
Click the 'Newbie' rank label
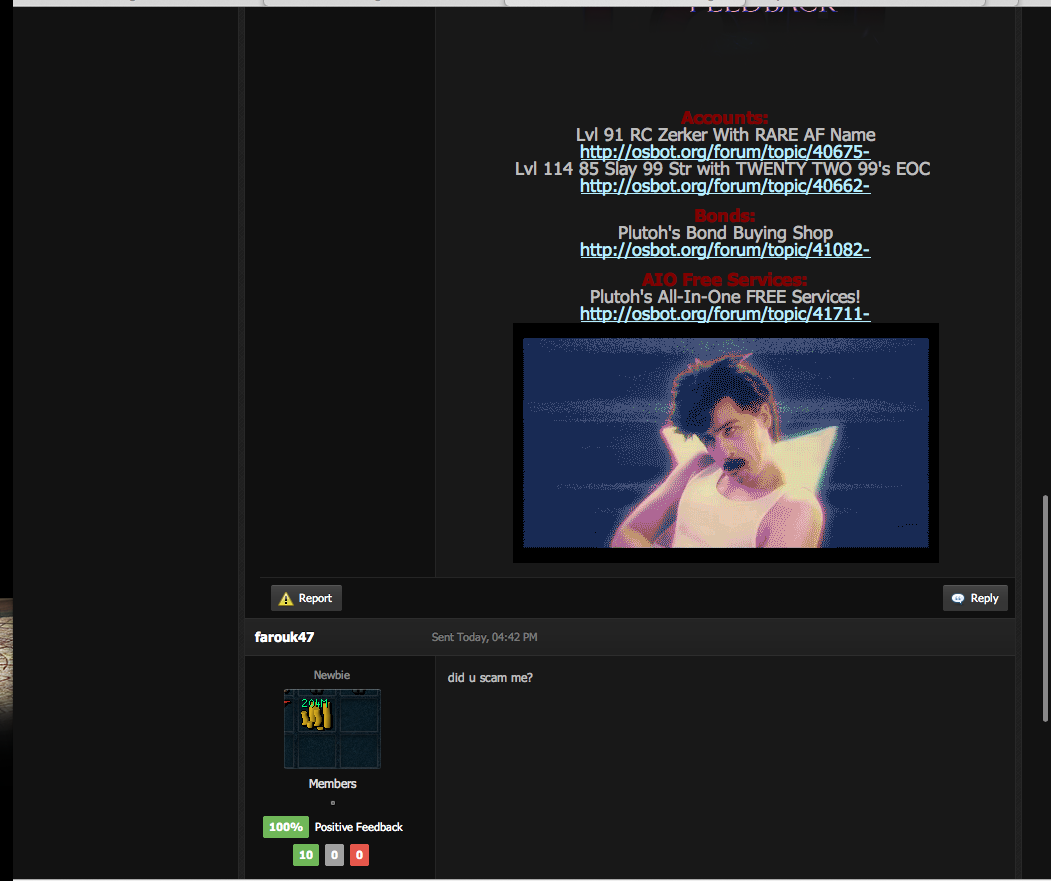coord(332,675)
